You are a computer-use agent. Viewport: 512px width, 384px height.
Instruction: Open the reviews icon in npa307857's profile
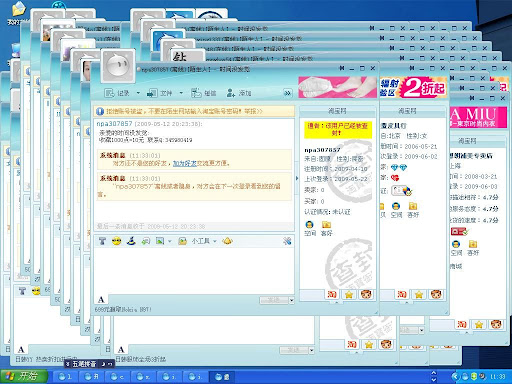pyautogui.click(x=326, y=228)
